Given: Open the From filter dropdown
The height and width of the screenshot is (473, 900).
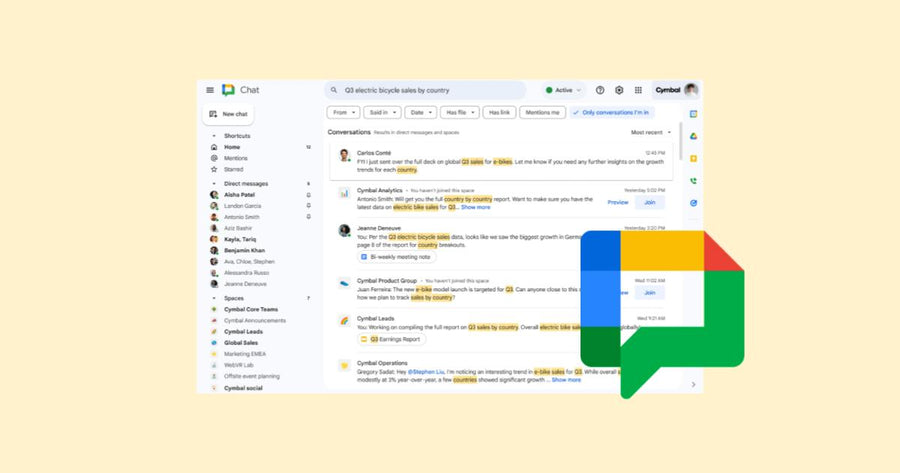Looking at the screenshot, I should pyautogui.click(x=343, y=113).
